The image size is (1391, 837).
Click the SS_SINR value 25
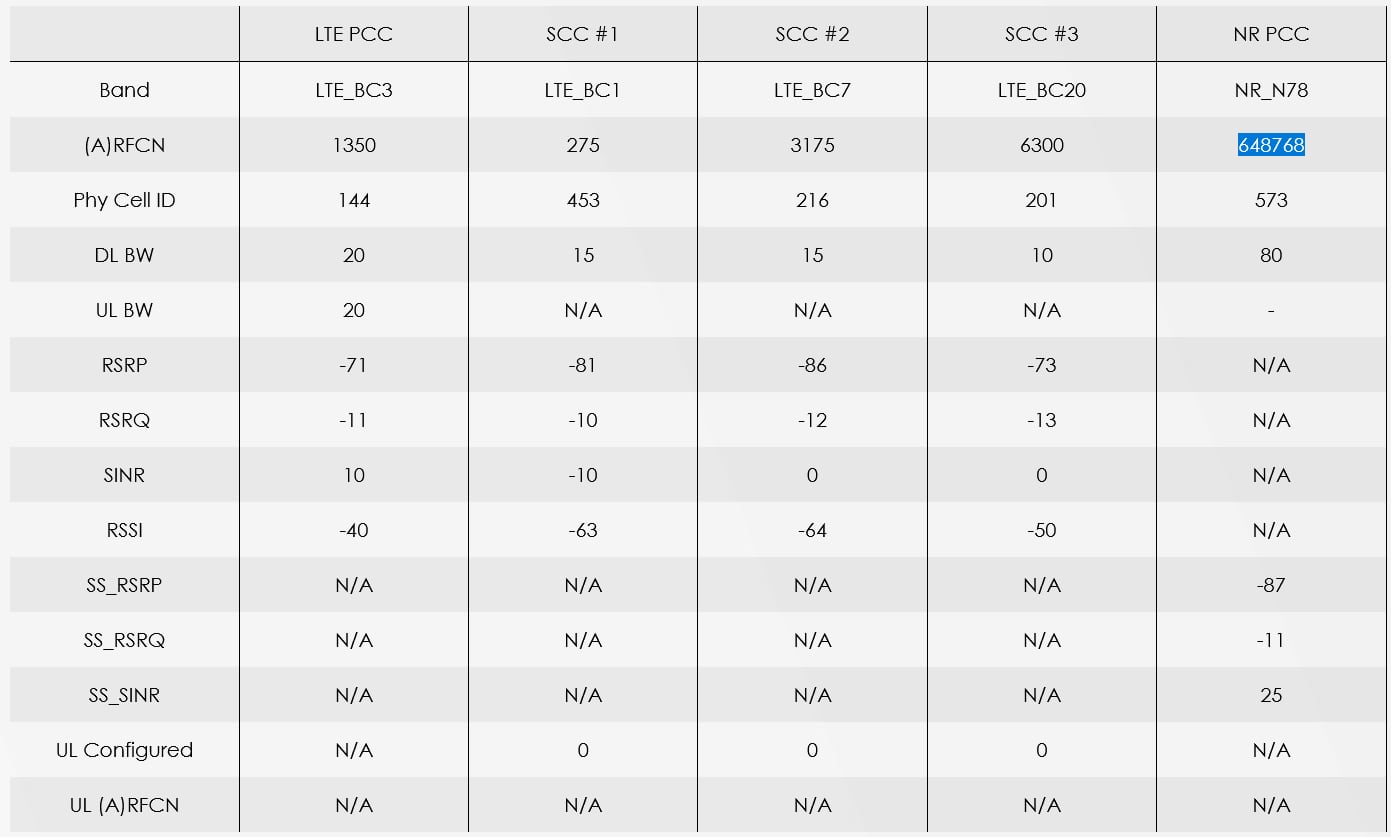[x=1271, y=695]
